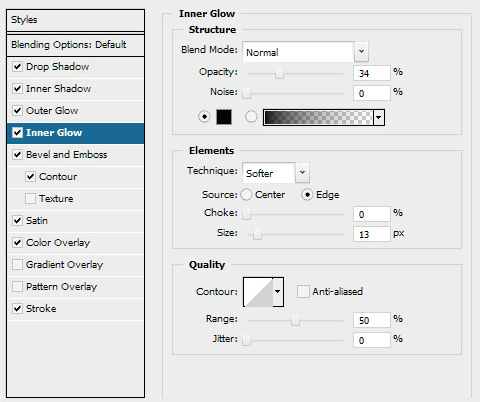
Task: Open the Bevel and Emboss settings
Action: click(67, 155)
